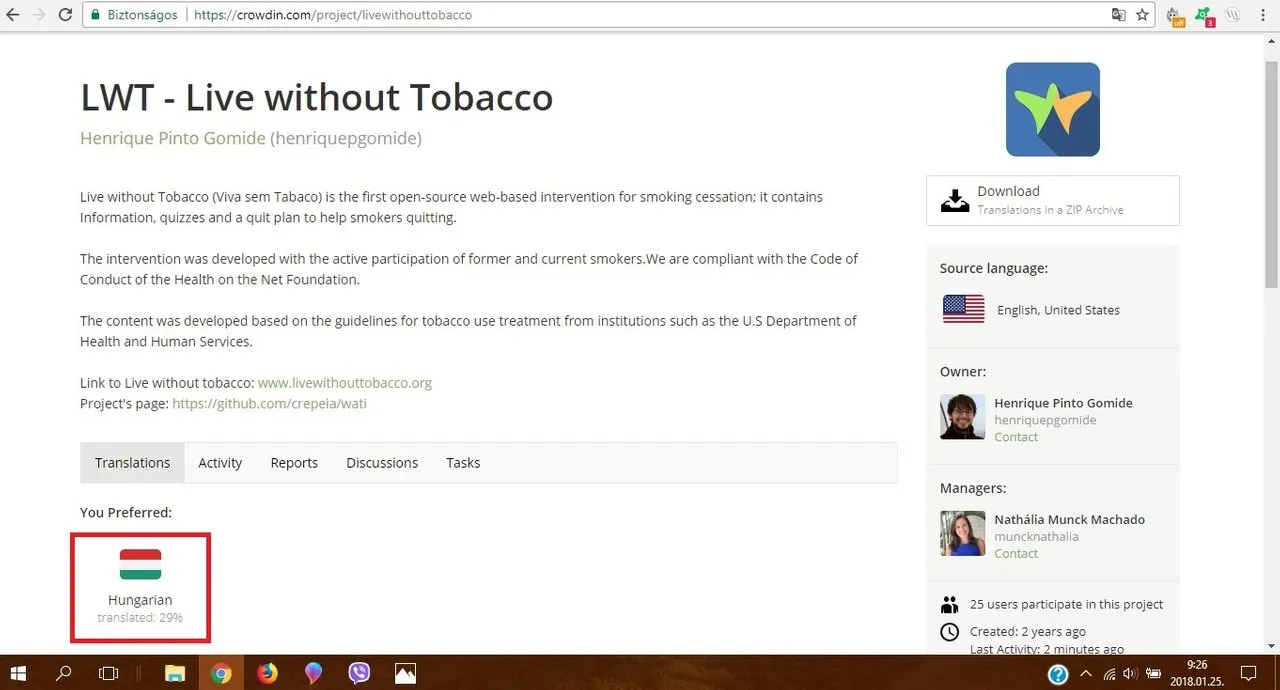The image size is (1280, 690).
Task: Open the Google Translate icon in the address bar
Action: click(1119, 15)
